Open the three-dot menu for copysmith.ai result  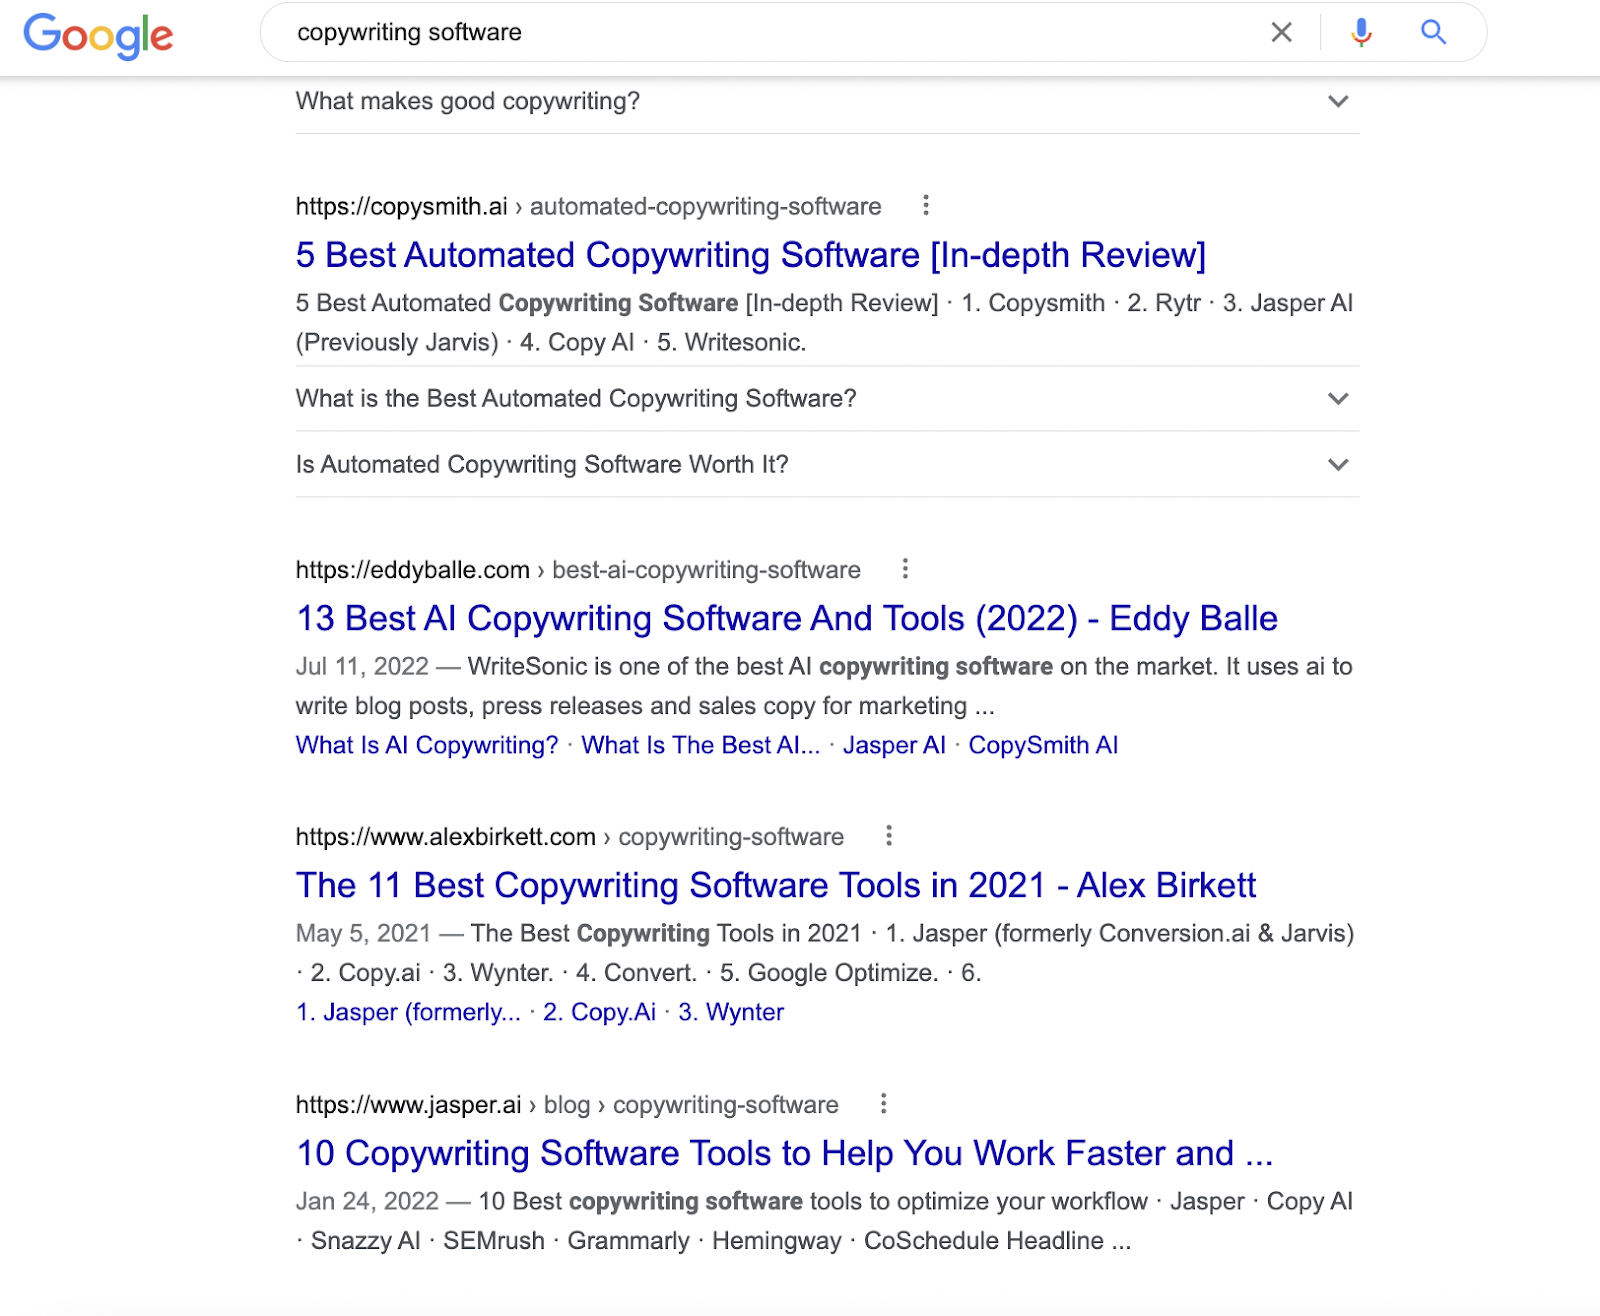pos(926,205)
